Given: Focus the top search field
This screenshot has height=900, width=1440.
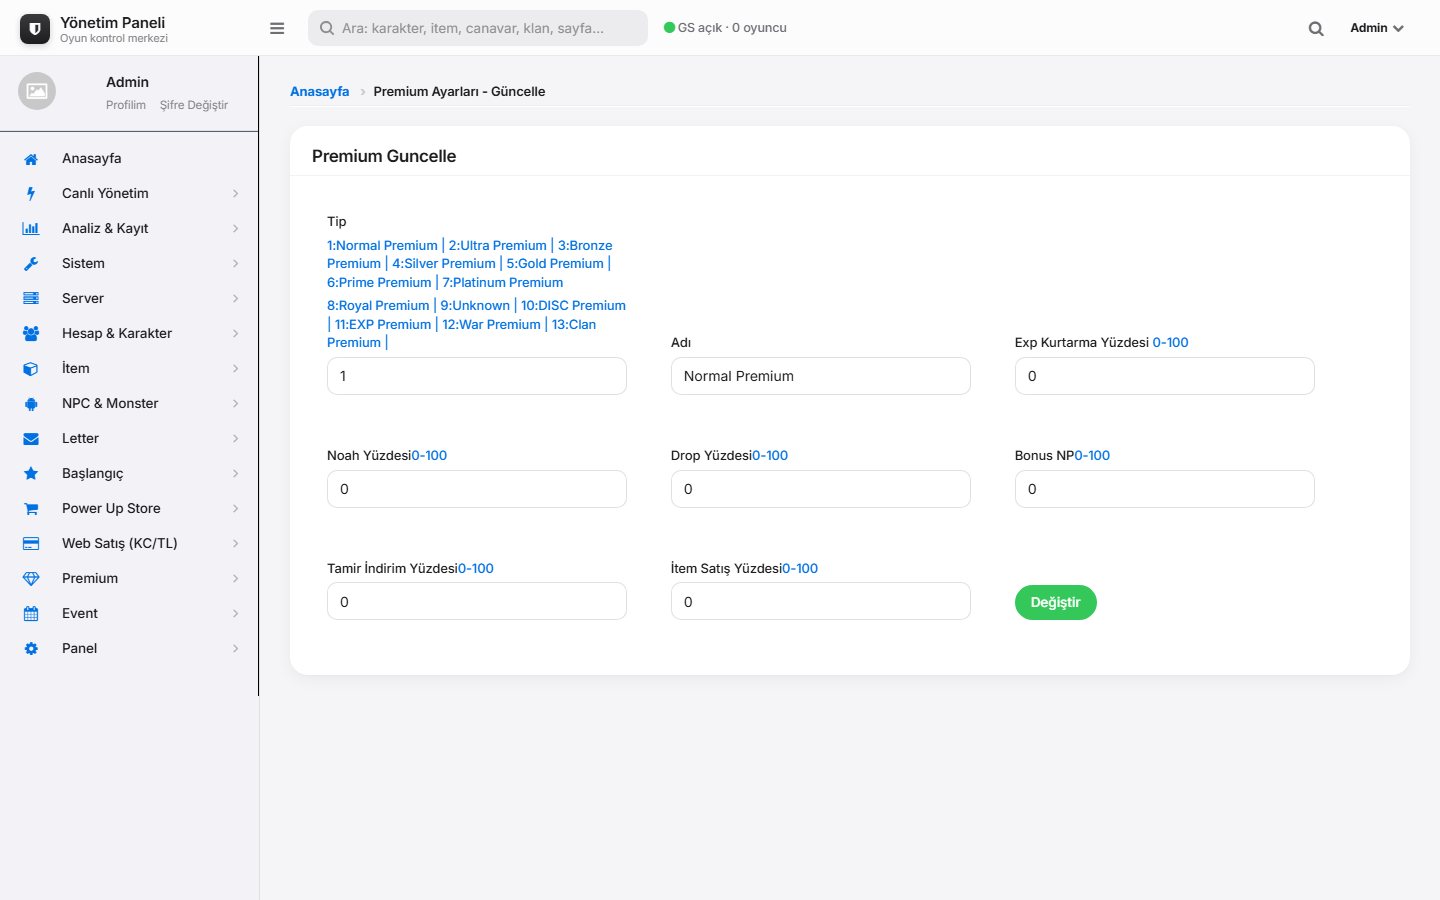Looking at the screenshot, I should click(x=478, y=28).
